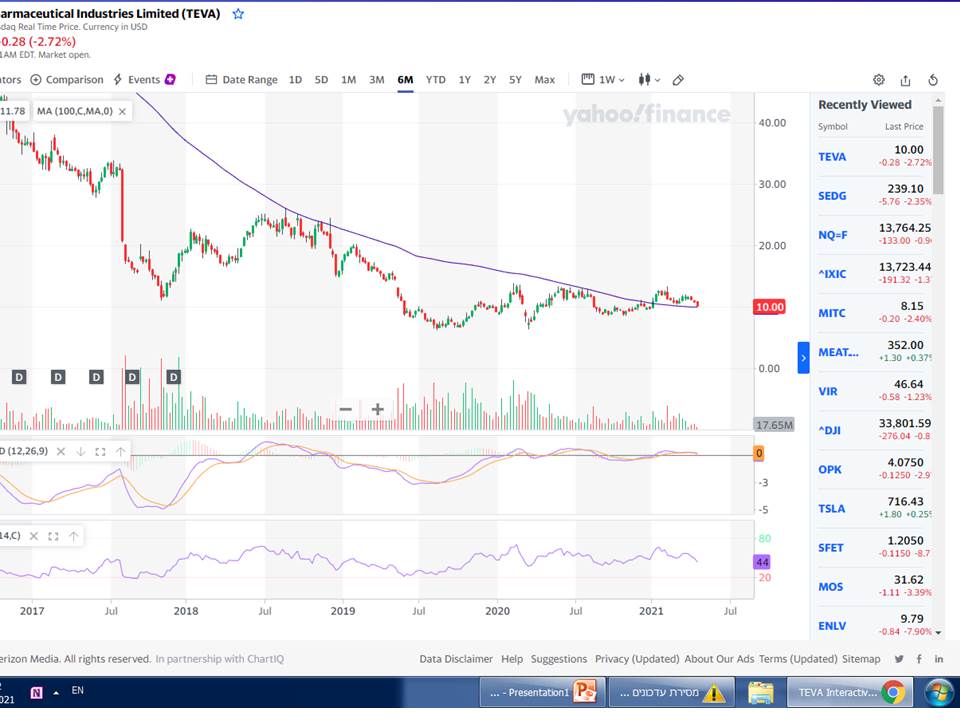
Task: Open the chart settings gear icon
Action: click(x=878, y=80)
